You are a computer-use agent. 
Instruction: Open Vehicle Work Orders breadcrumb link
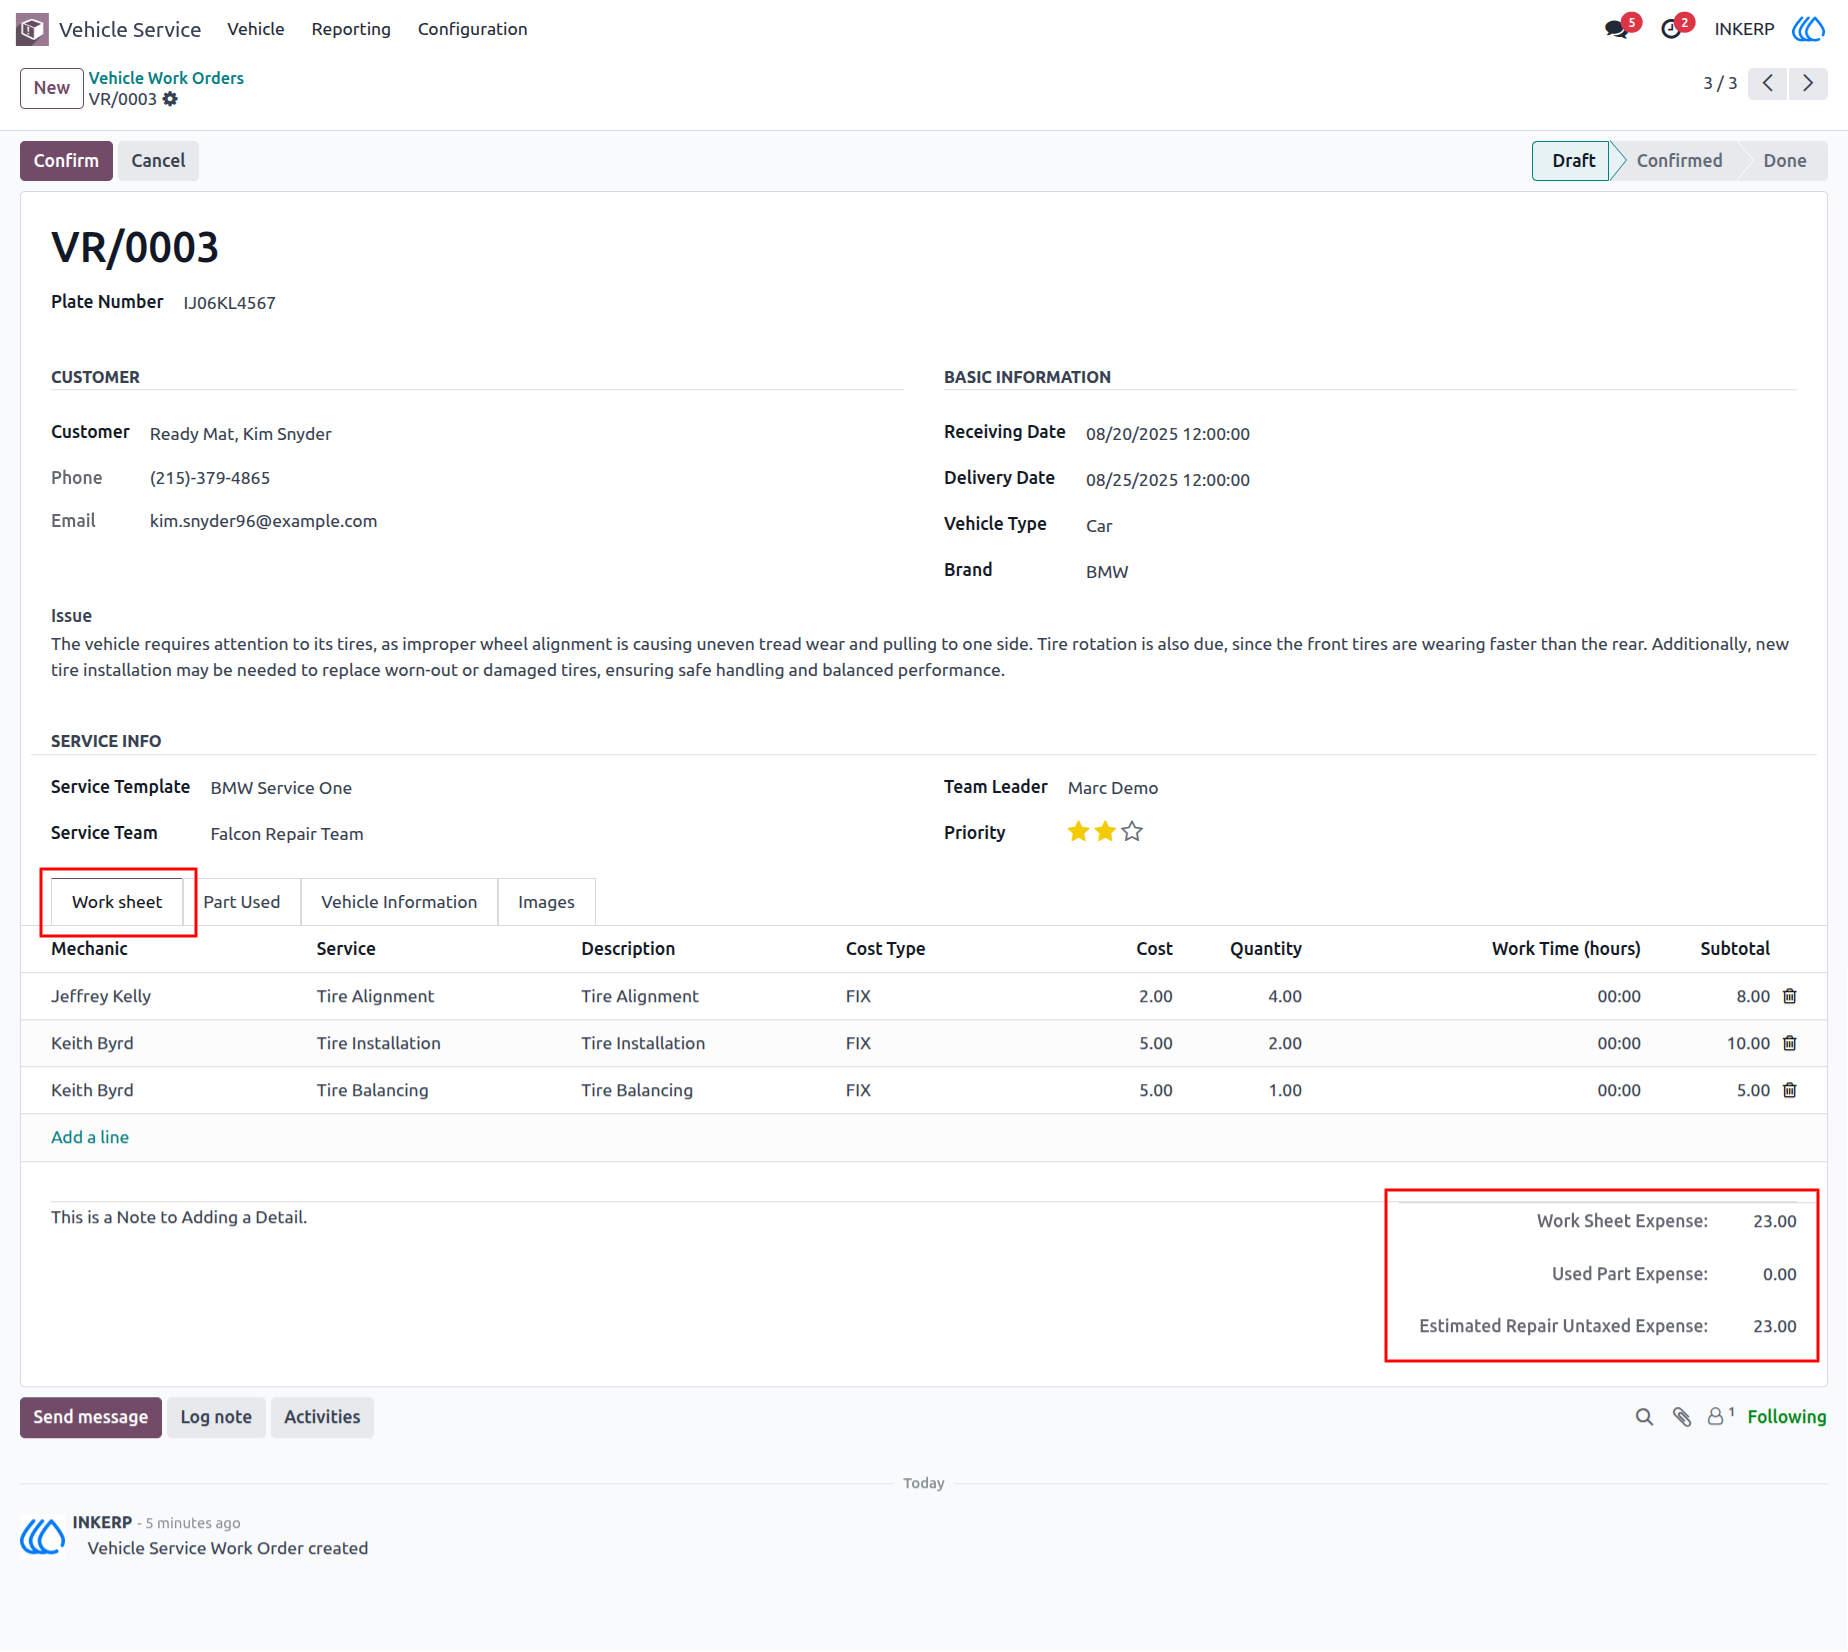pos(166,78)
